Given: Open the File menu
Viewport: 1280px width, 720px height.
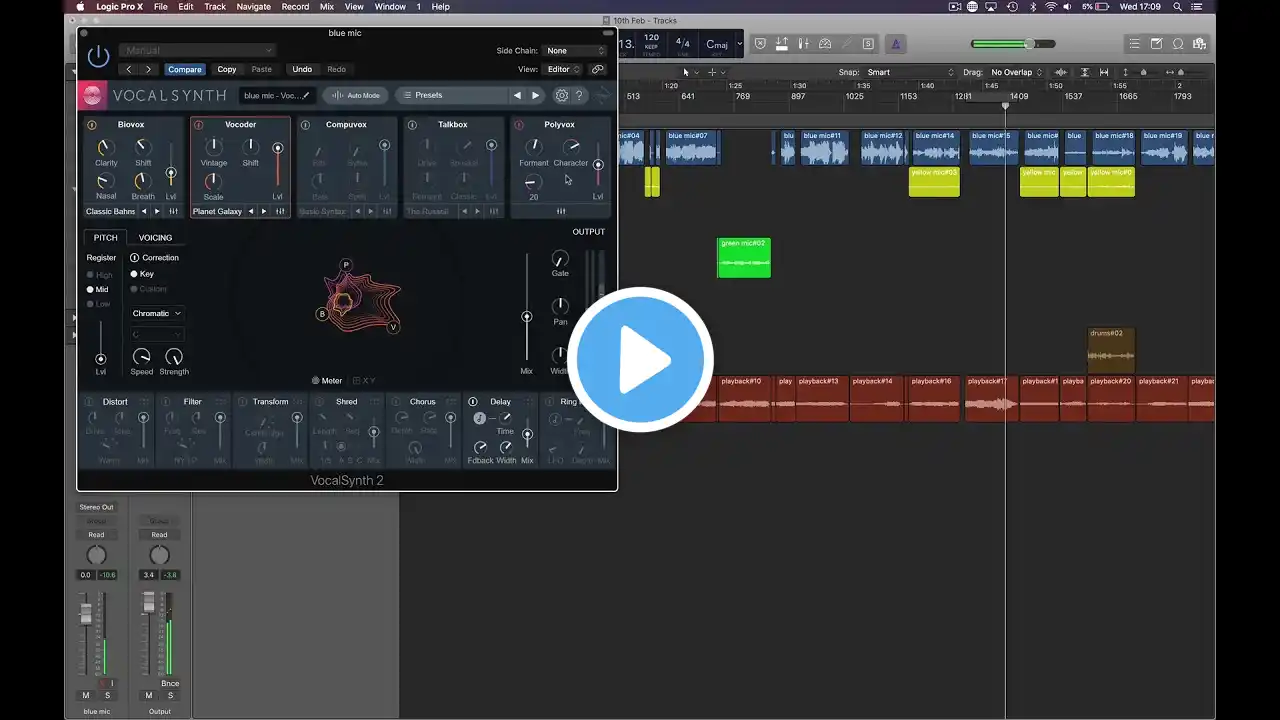Looking at the screenshot, I should click(160, 7).
